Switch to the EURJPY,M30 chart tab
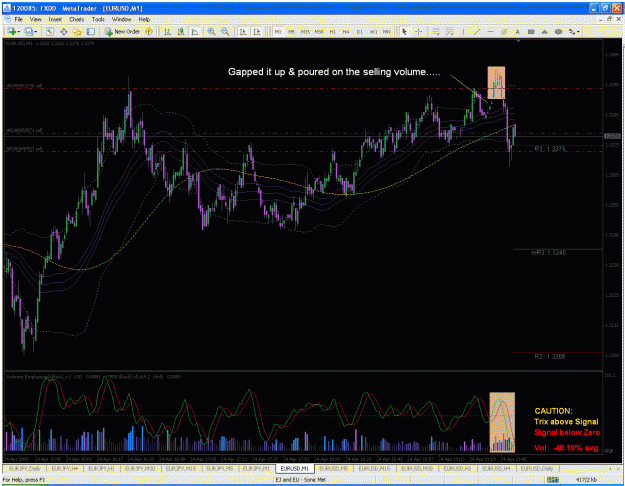Viewport: 625px width, 486px height. 140,468
